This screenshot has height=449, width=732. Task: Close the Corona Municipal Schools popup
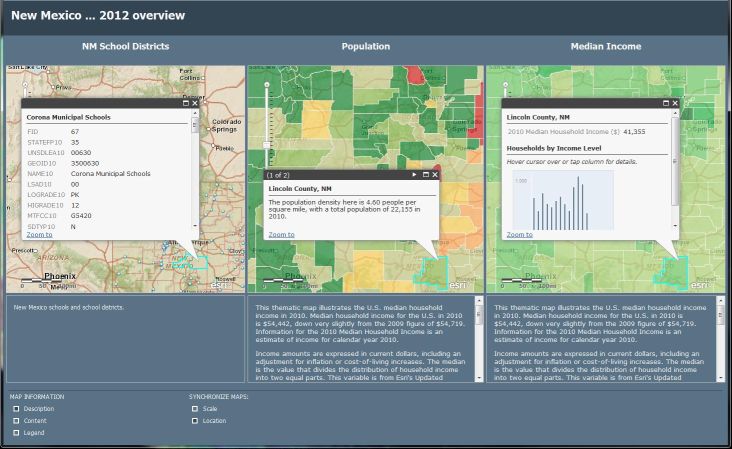click(x=195, y=103)
